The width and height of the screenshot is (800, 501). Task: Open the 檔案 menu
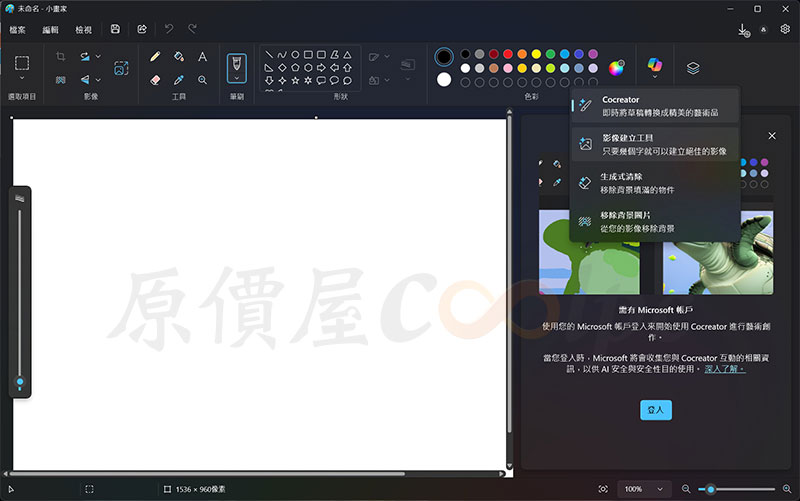[x=18, y=30]
